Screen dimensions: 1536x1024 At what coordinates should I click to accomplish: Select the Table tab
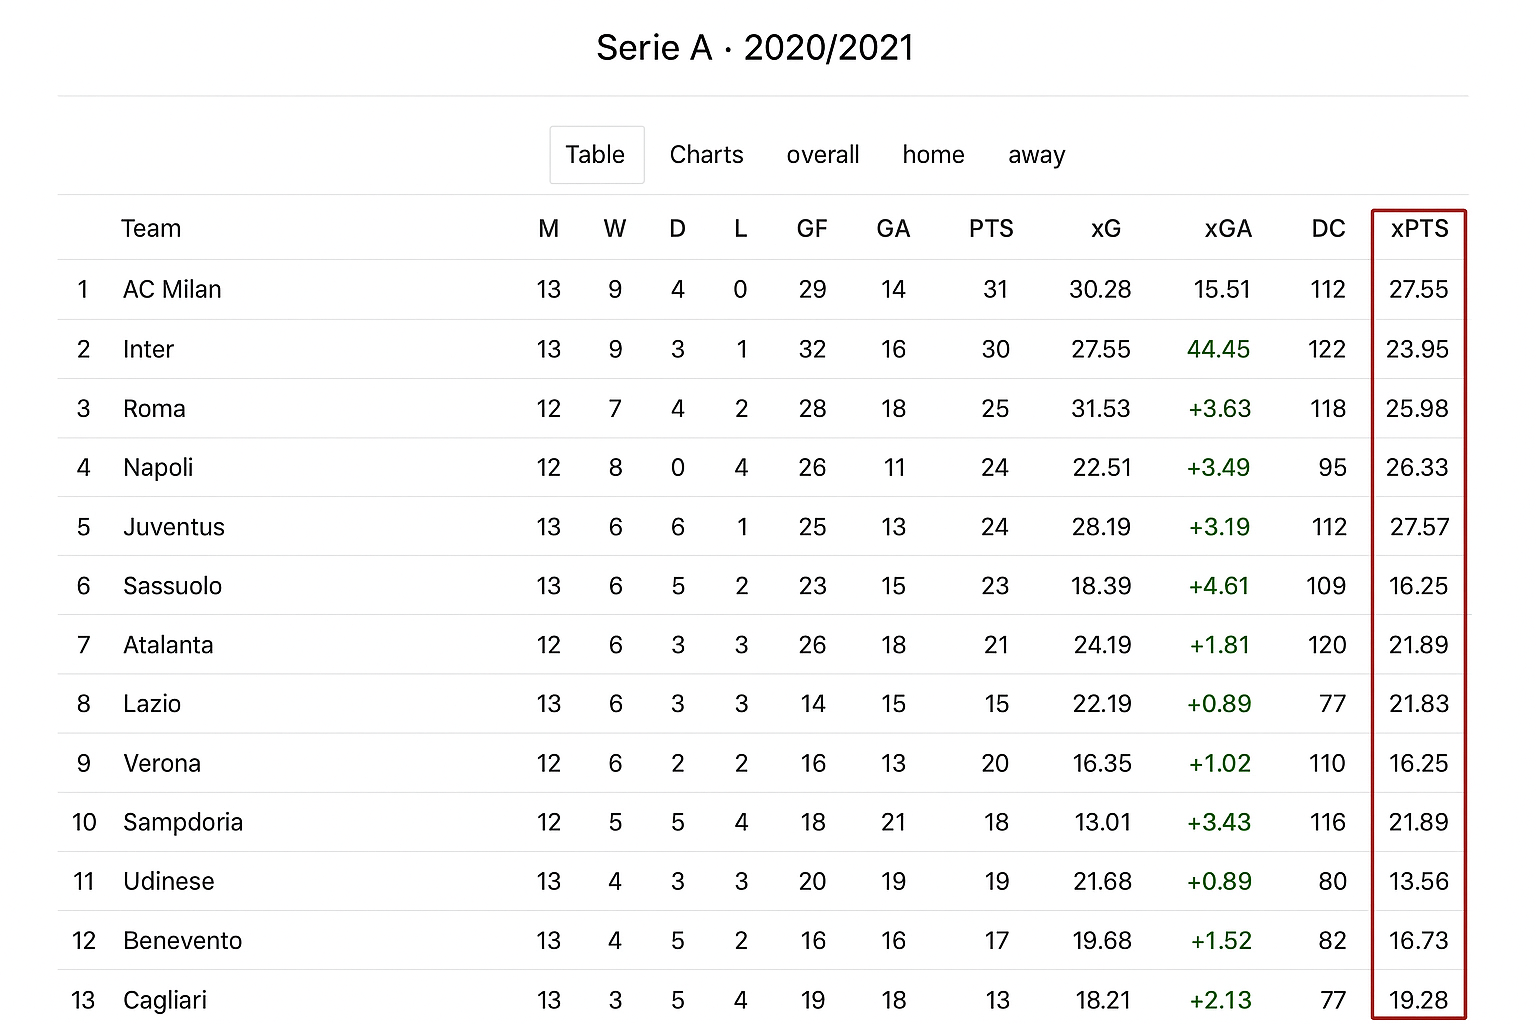[x=596, y=155]
